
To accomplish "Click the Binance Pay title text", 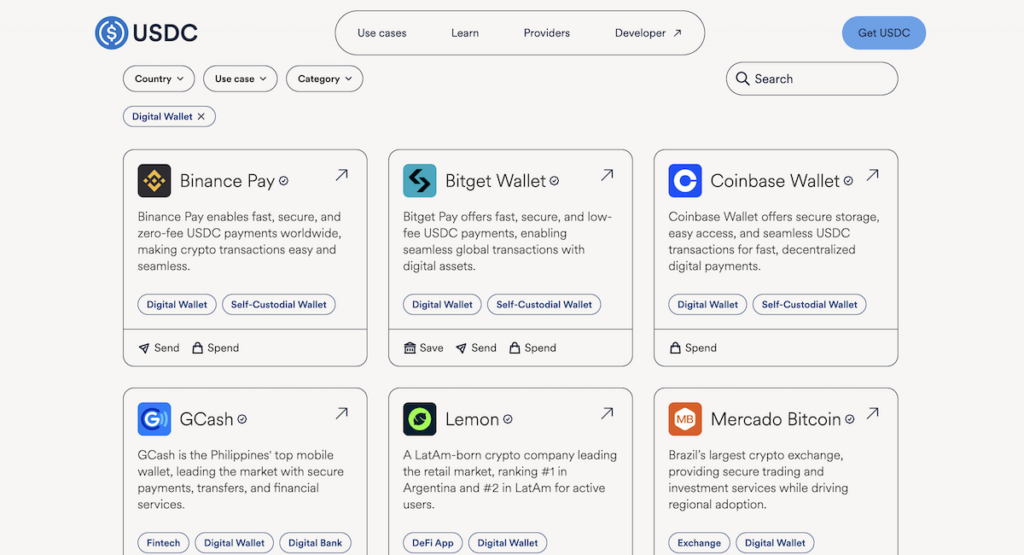I will (227, 181).
